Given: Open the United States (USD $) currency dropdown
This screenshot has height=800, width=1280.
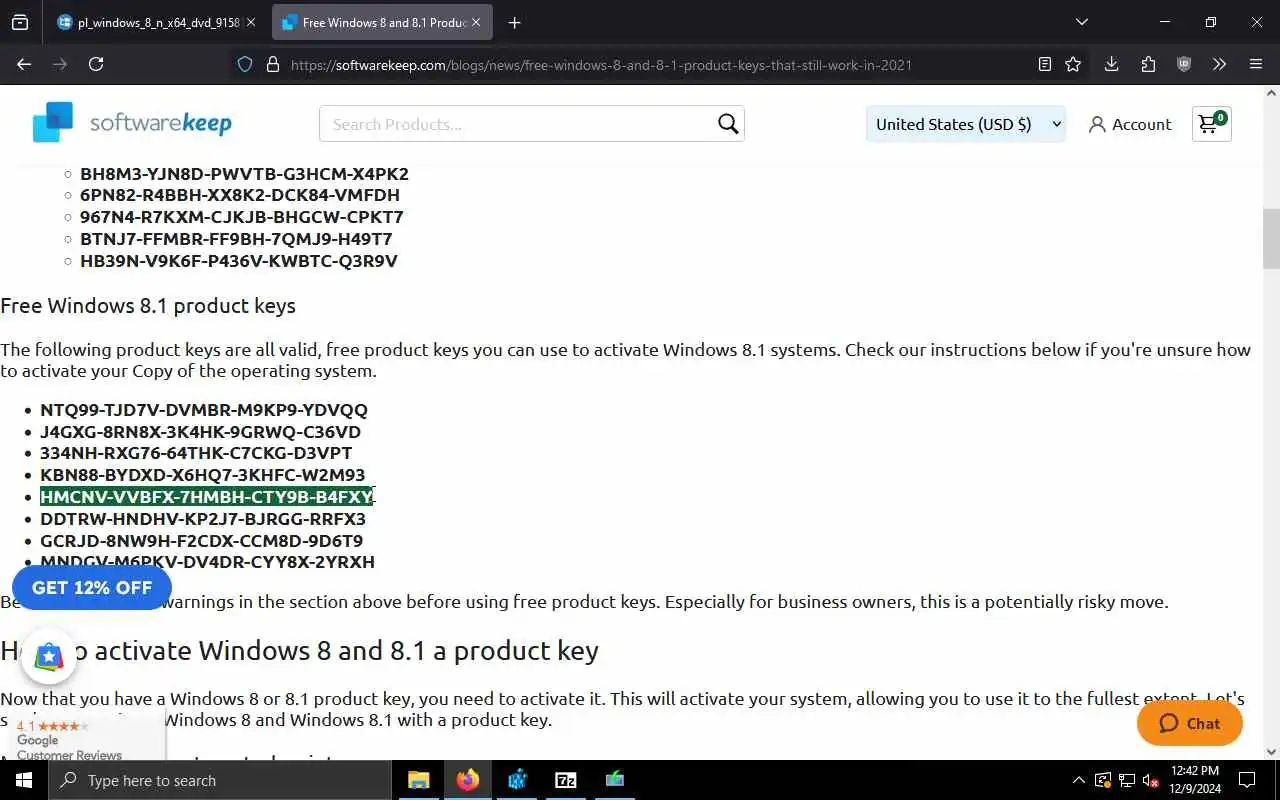Looking at the screenshot, I should click(966, 124).
